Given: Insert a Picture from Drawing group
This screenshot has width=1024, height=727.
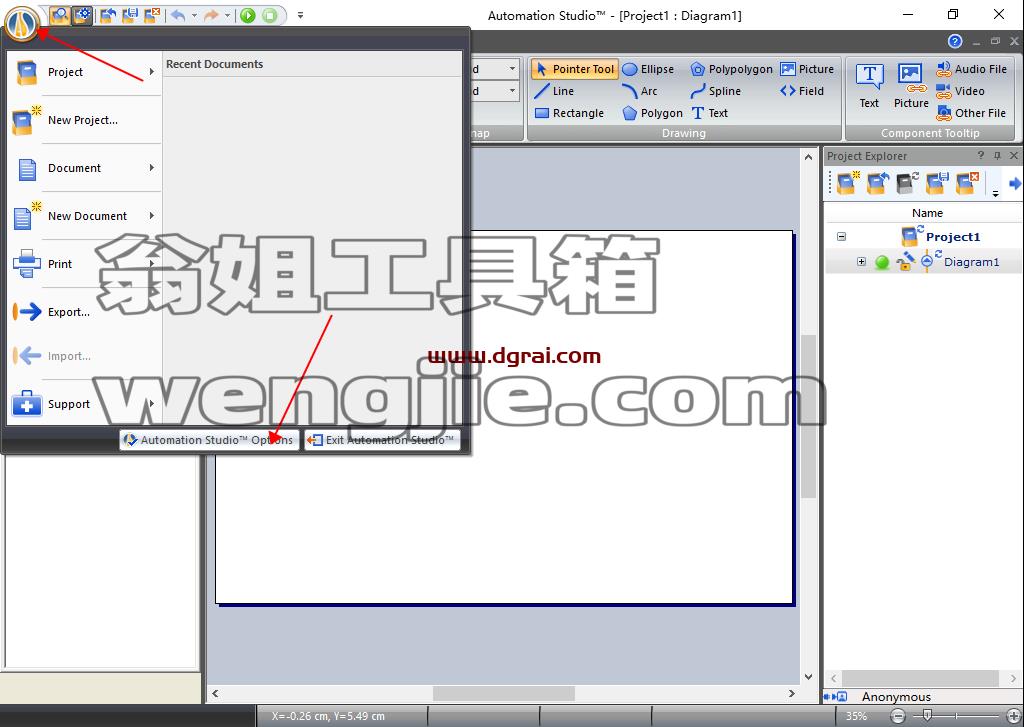Looking at the screenshot, I should point(807,69).
